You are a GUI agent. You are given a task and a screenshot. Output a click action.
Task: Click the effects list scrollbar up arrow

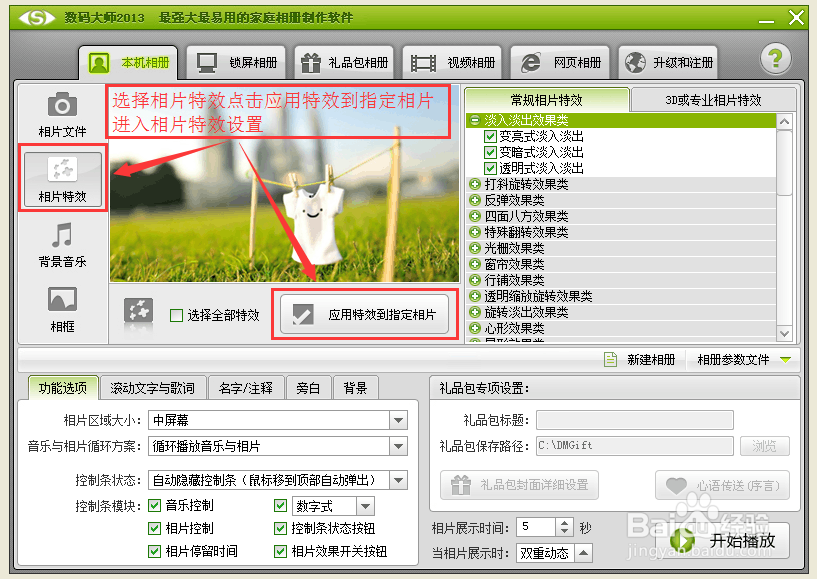784,122
